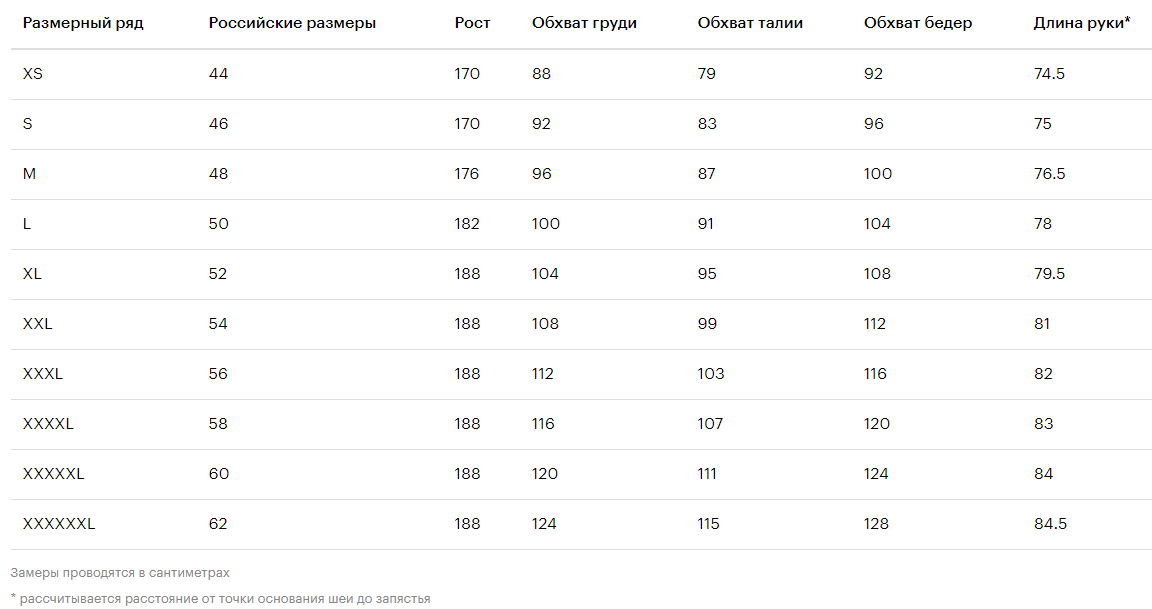This screenshot has height=609, width=1152.
Task: Click the Обхват талии column header
Action: tap(750, 23)
